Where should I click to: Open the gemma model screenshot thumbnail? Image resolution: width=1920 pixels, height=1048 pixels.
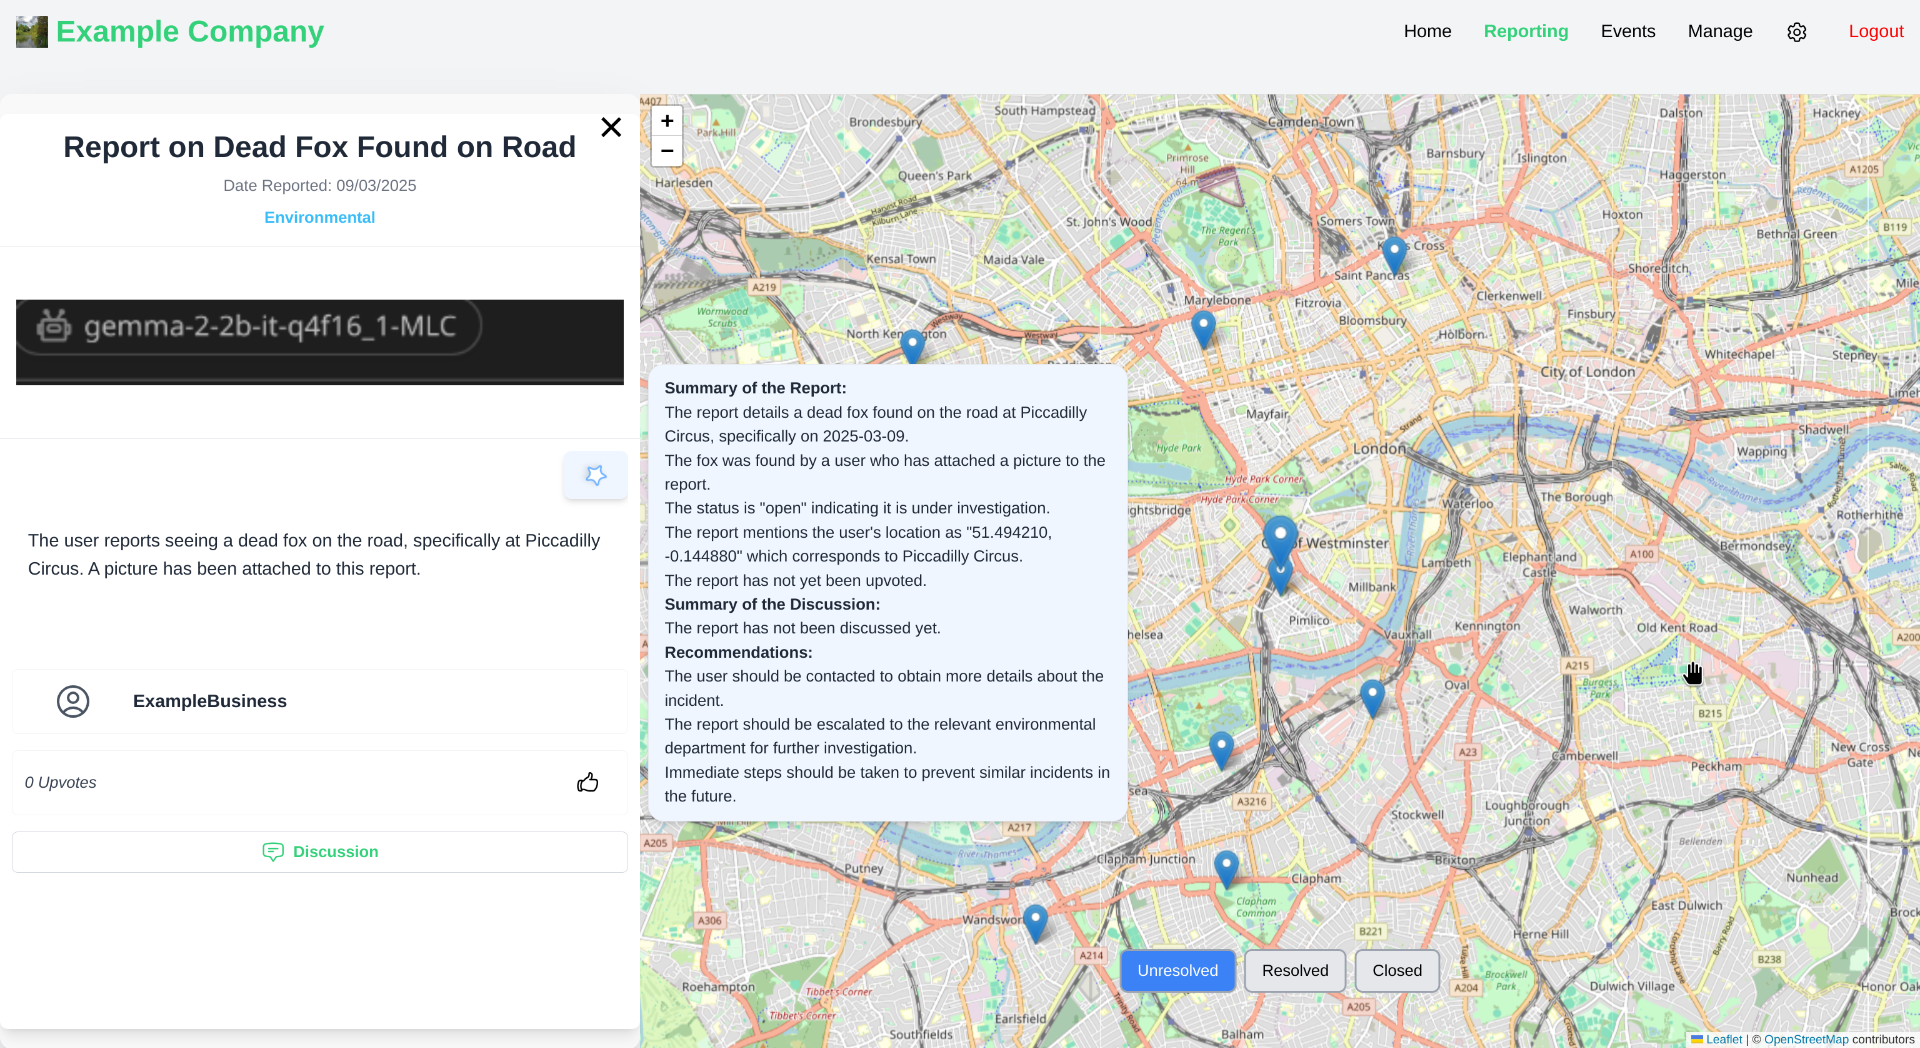point(320,341)
